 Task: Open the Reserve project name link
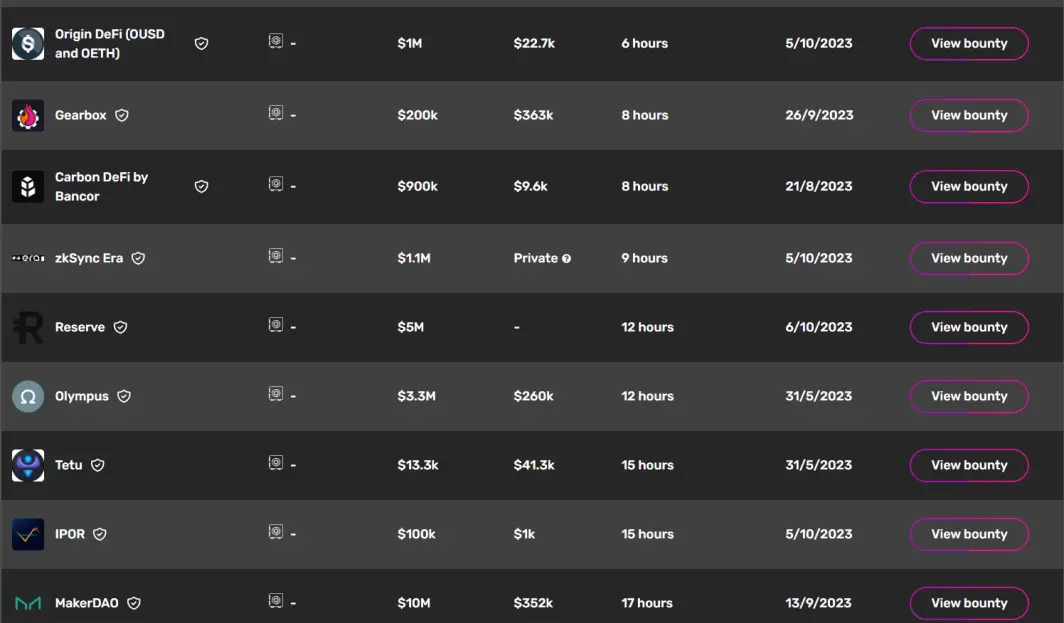(80, 327)
